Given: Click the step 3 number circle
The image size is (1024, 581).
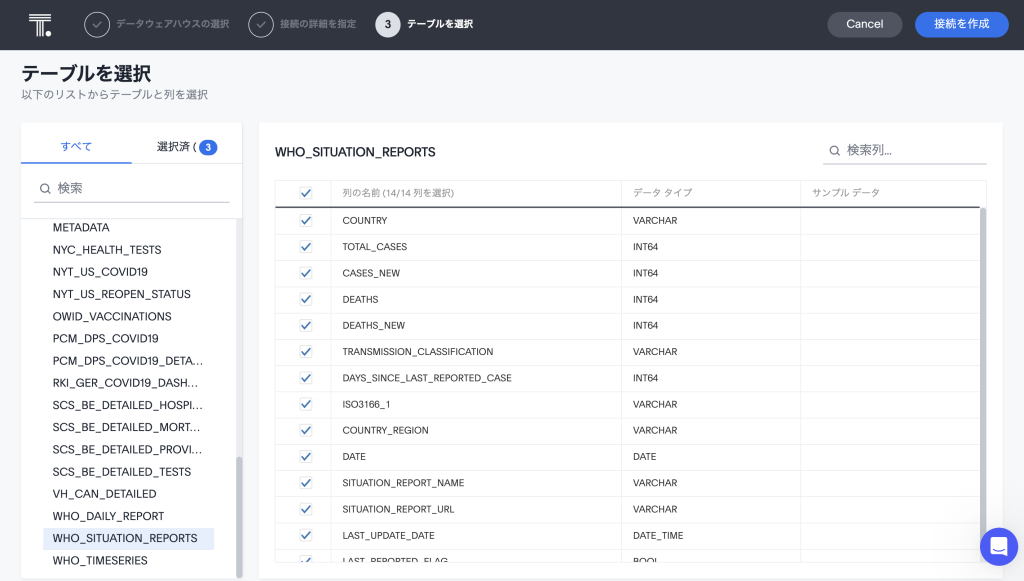Looking at the screenshot, I should tap(388, 24).
